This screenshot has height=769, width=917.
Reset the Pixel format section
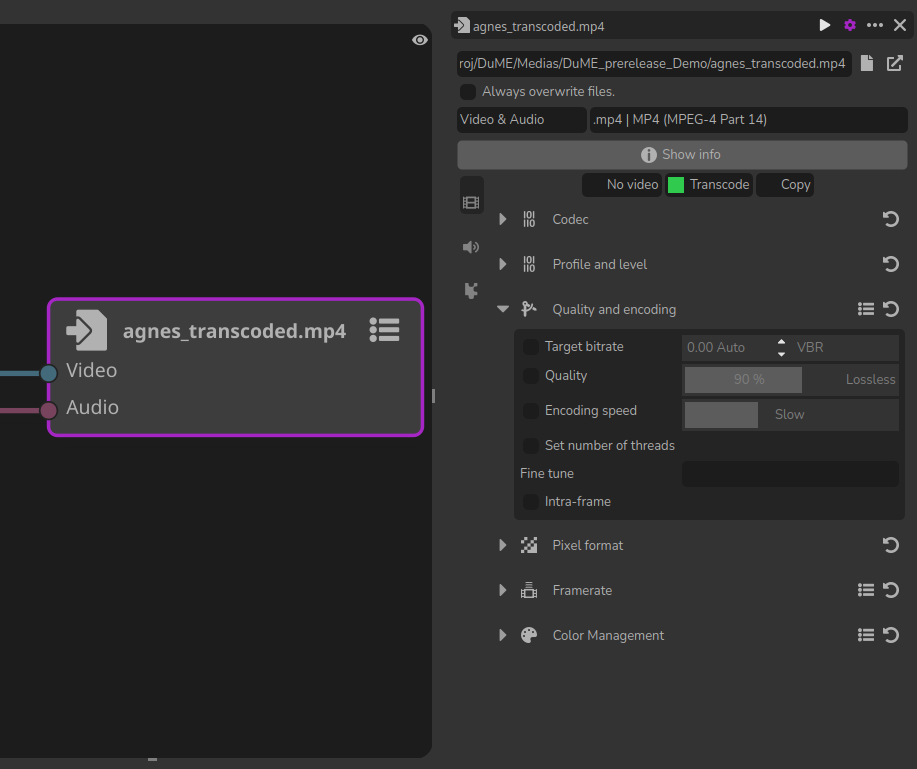tap(891, 545)
